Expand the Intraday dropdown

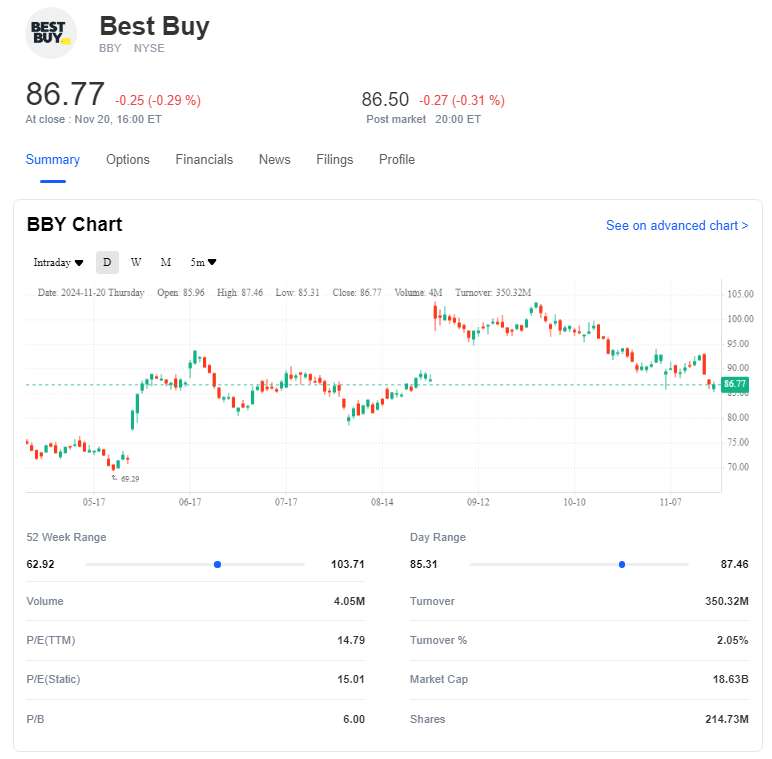(x=58, y=263)
